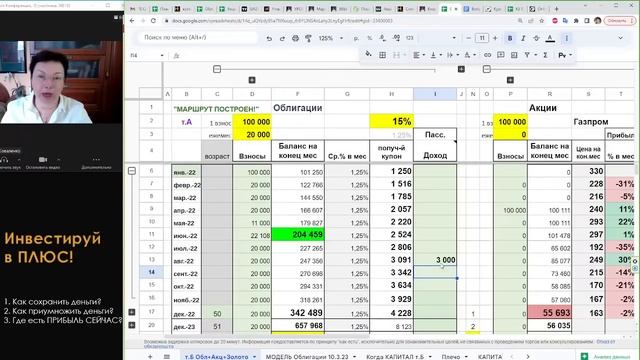
Task: Click the Redo arrow in the toolbar
Action: coord(282,38)
